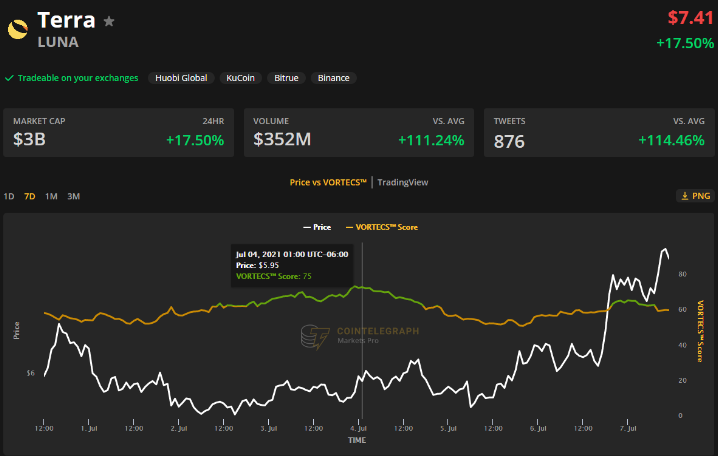Click the 5. Jul tick on time axis
The image size is (718, 456).
[x=448, y=429]
